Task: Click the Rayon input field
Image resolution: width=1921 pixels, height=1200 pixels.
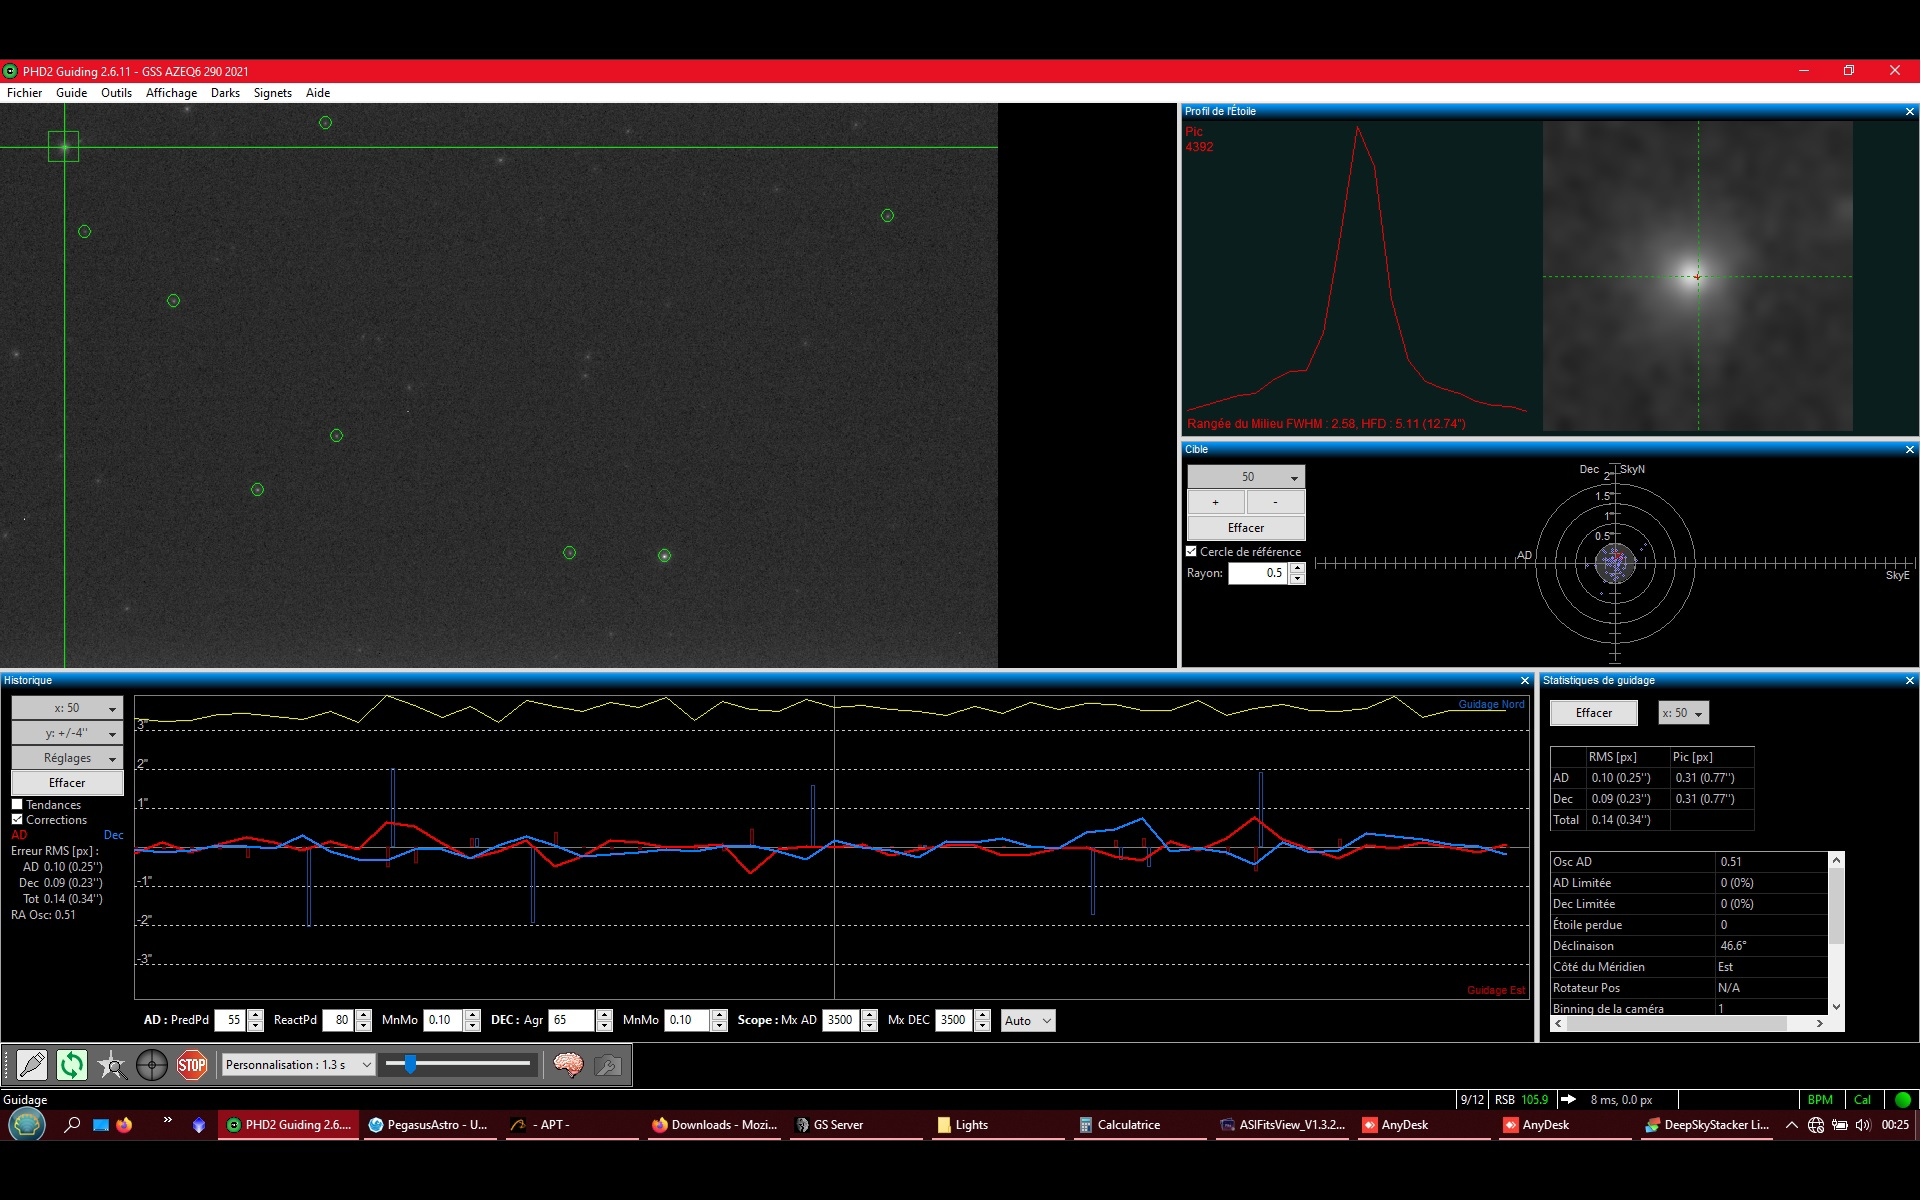Action: 1258,573
